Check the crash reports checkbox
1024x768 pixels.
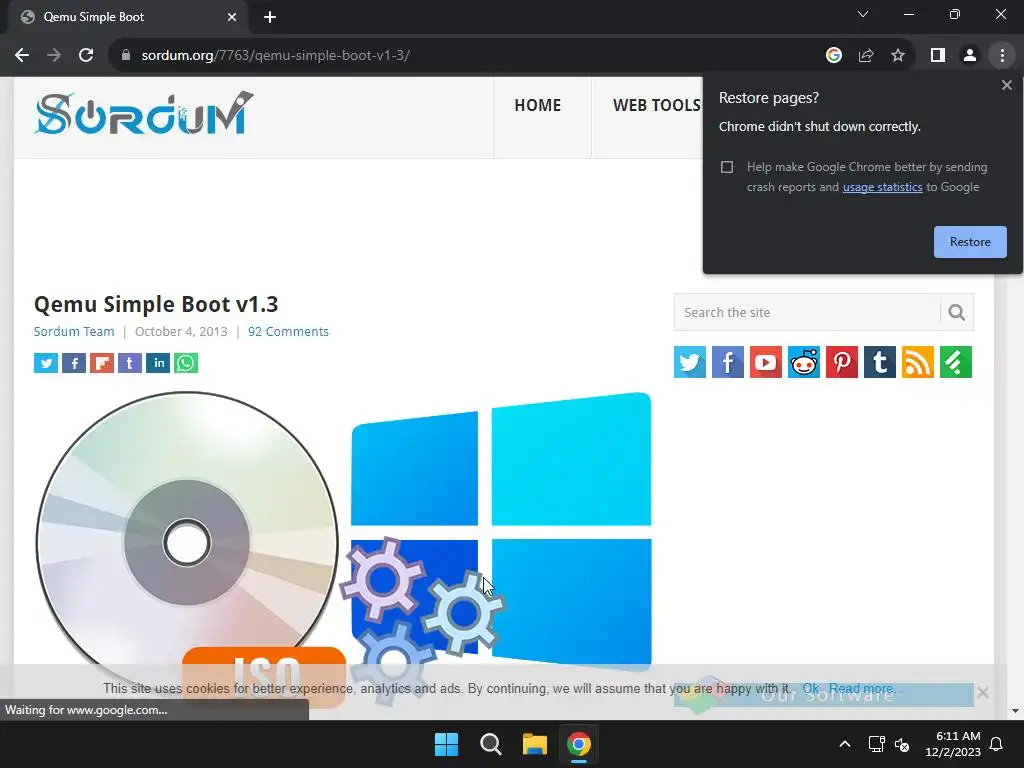coord(727,167)
